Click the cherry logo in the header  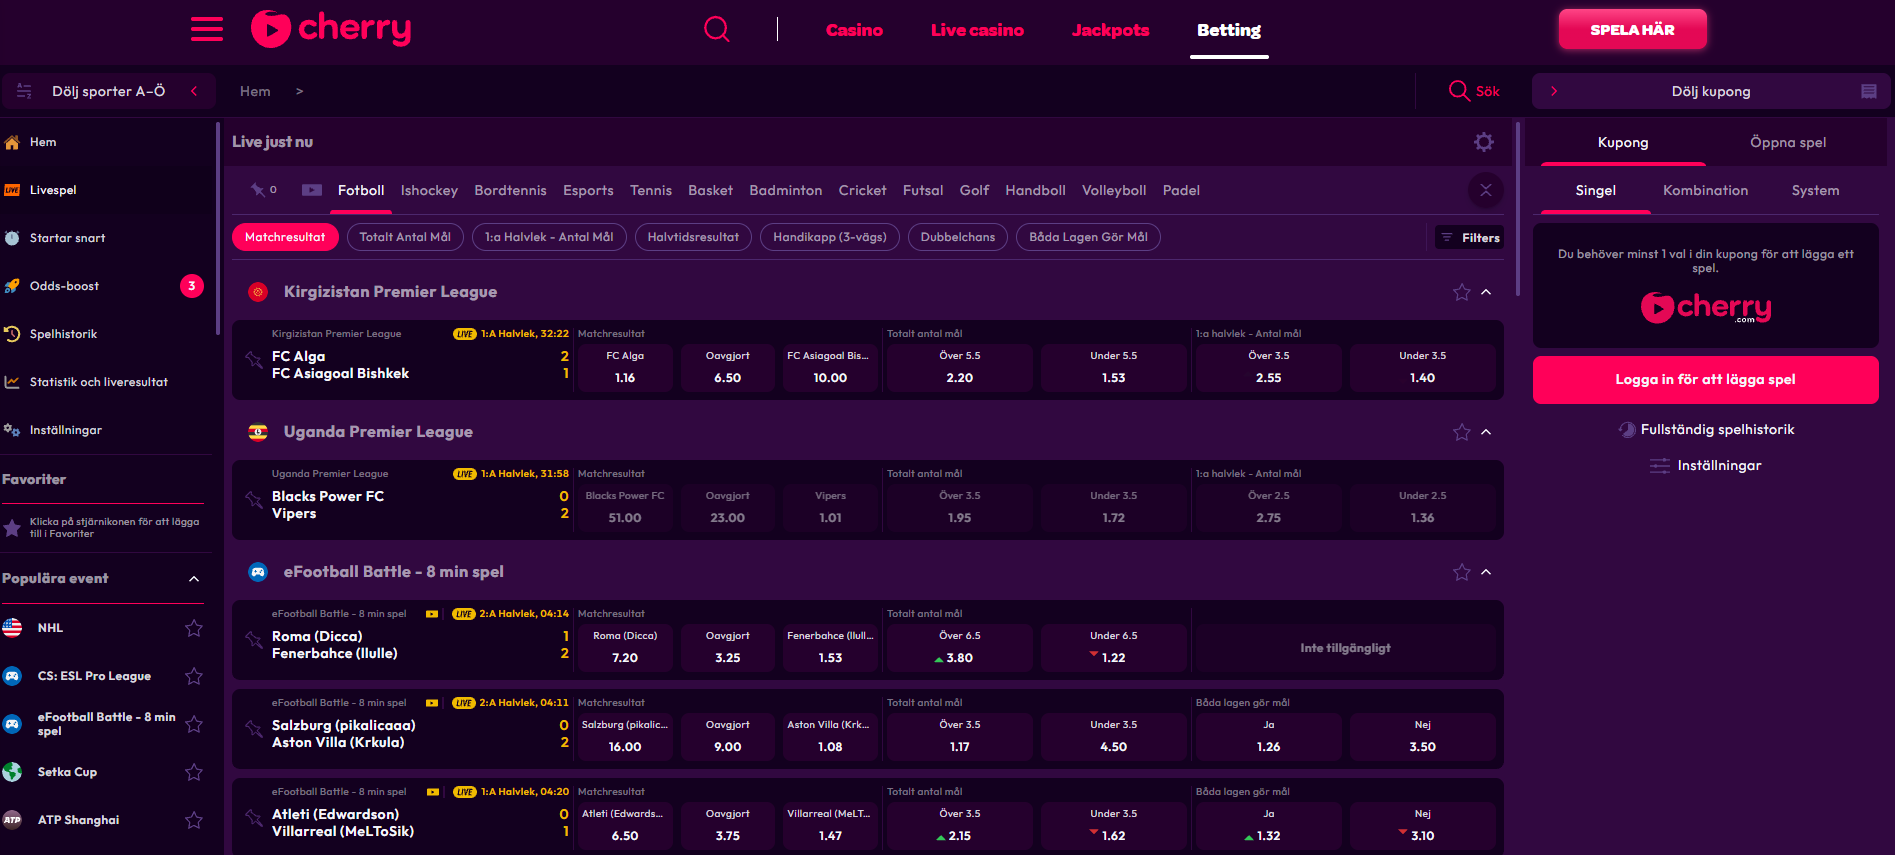click(331, 29)
